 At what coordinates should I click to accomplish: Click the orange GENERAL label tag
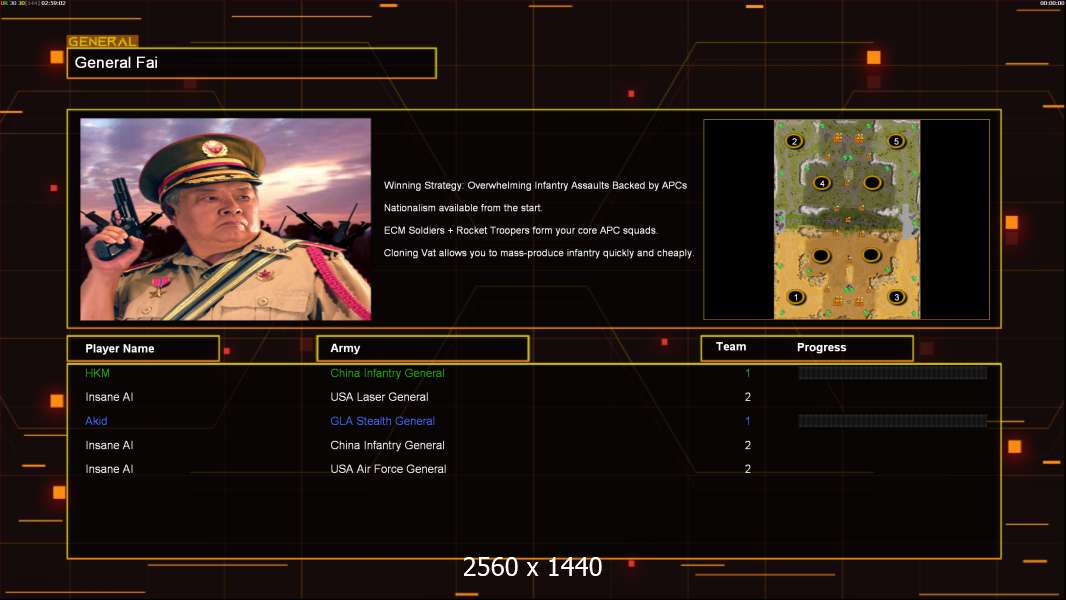pos(103,41)
